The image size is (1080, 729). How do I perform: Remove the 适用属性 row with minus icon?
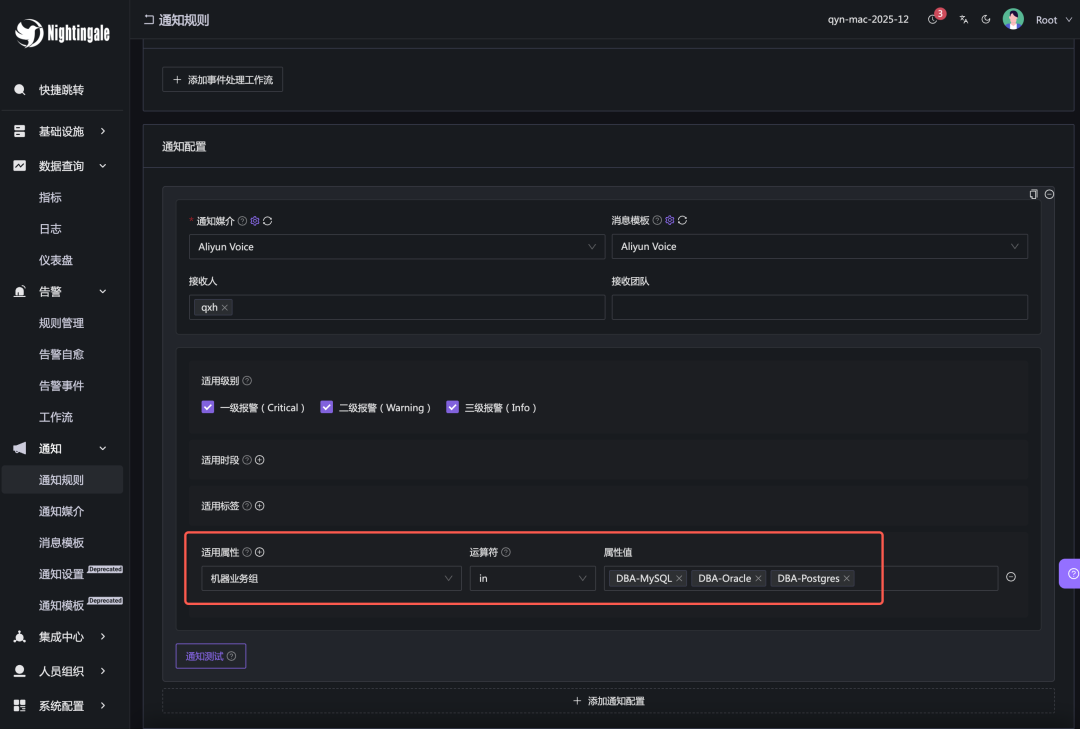1011,578
